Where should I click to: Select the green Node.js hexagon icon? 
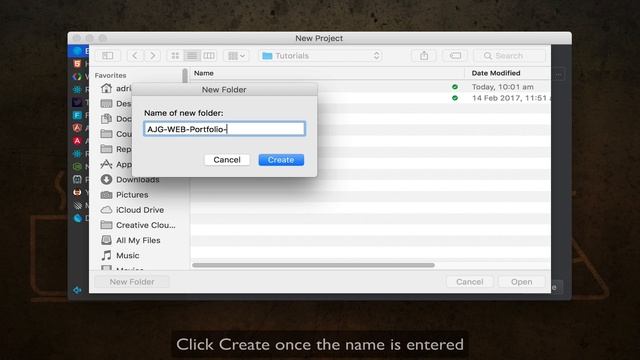point(77,167)
